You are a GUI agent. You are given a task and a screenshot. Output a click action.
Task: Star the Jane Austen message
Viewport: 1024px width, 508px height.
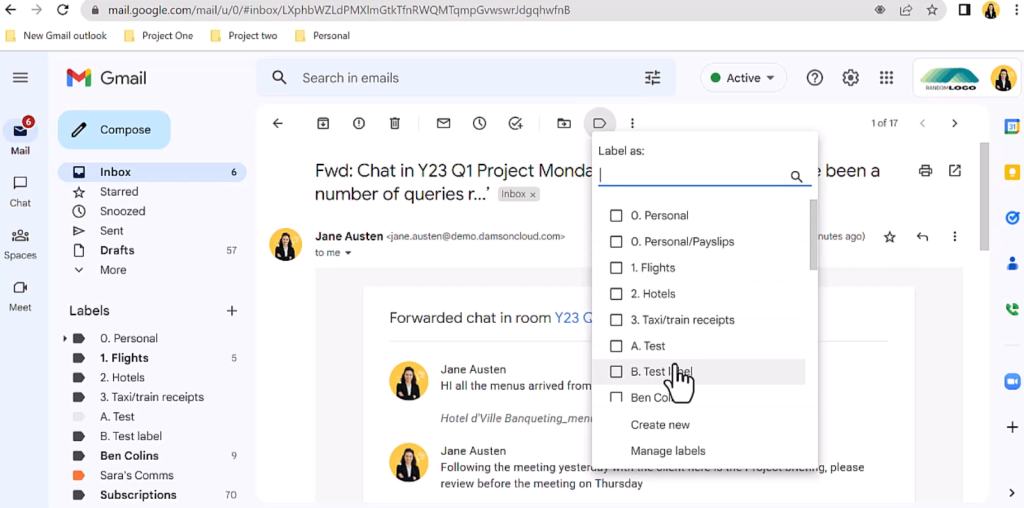click(x=889, y=236)
